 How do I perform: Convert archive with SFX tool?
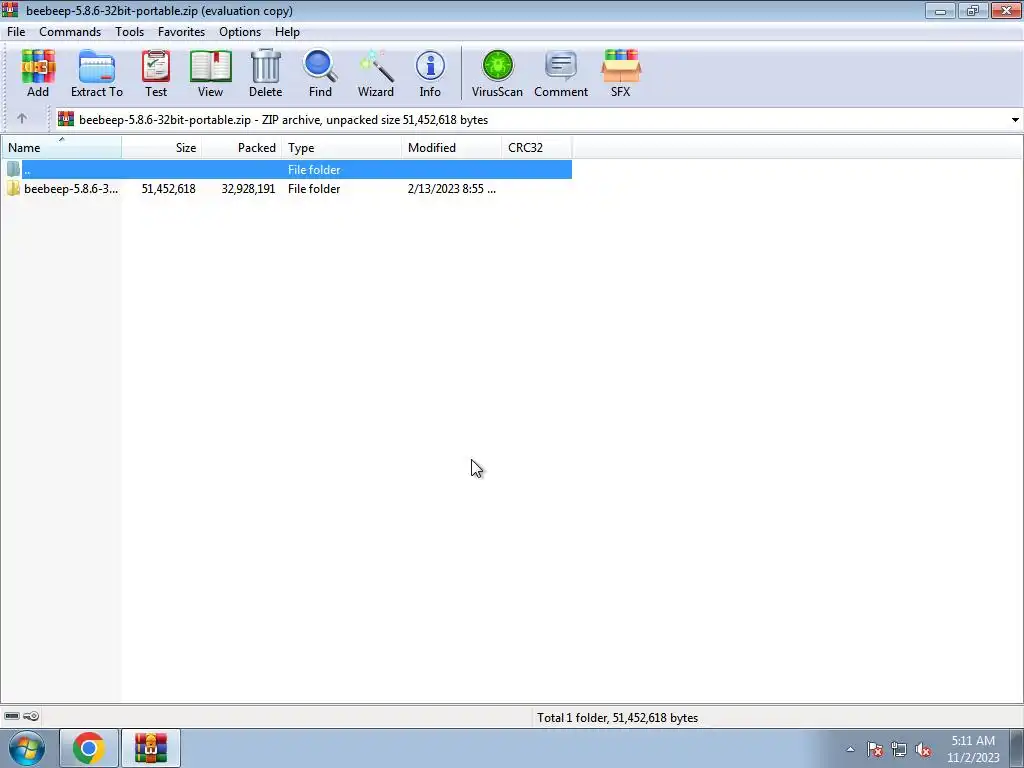[x=620, y=73]
